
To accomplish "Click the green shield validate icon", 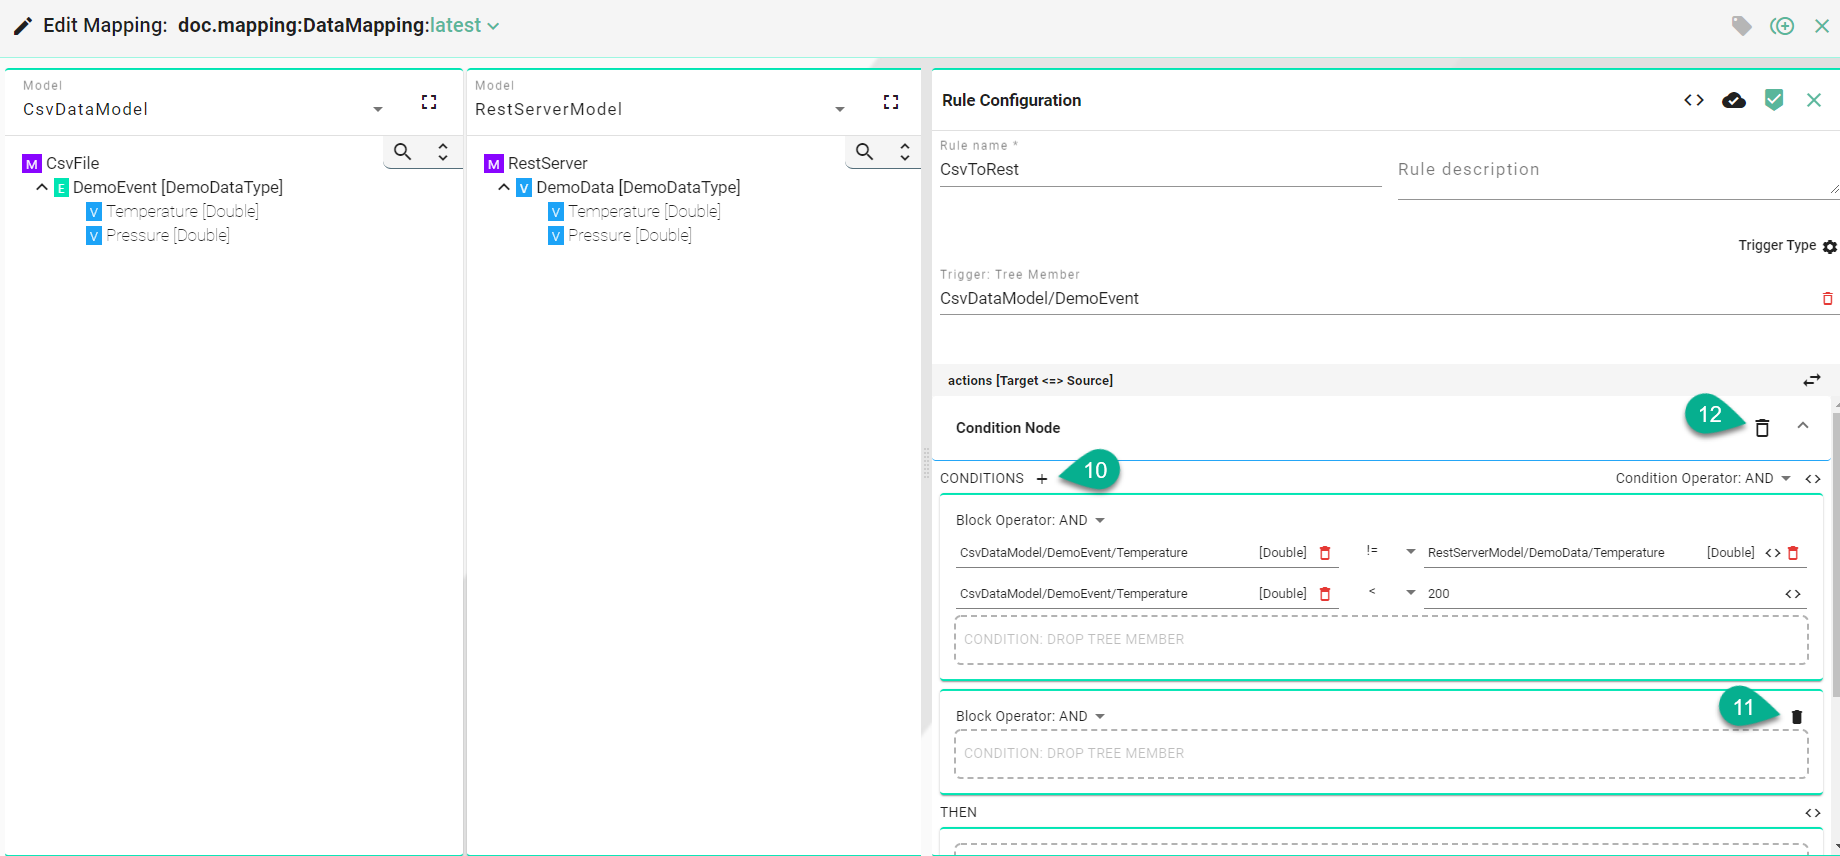I will pyautogui.click(x=1773, y=100).
